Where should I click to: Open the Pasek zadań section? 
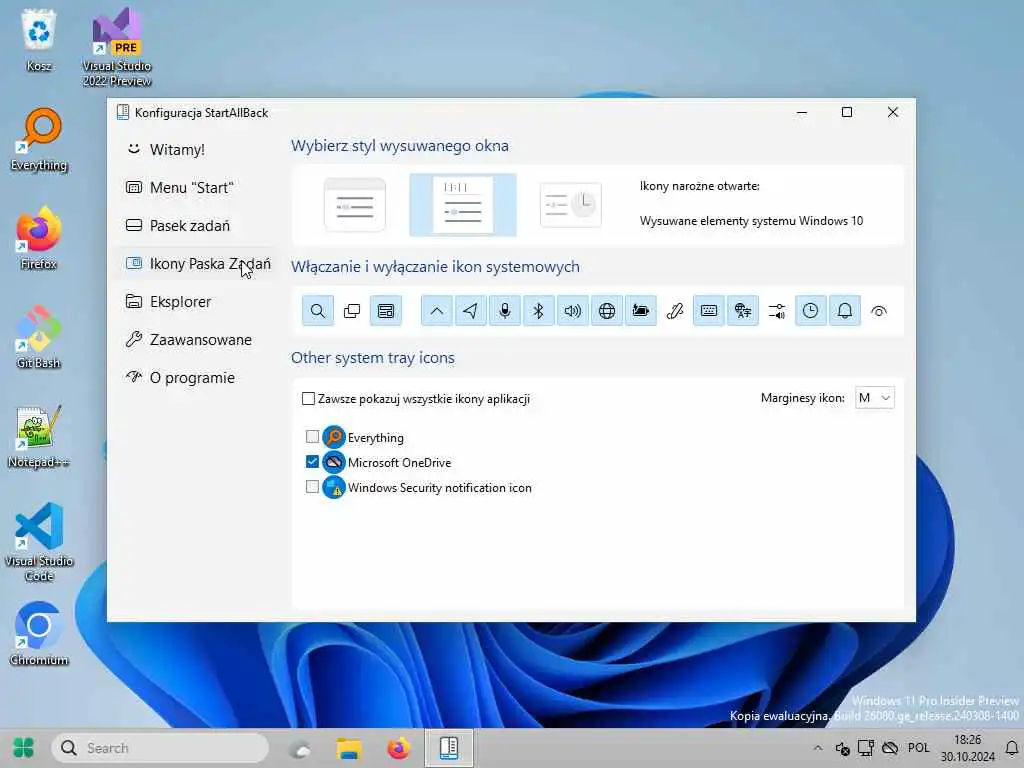coord(197,225)
